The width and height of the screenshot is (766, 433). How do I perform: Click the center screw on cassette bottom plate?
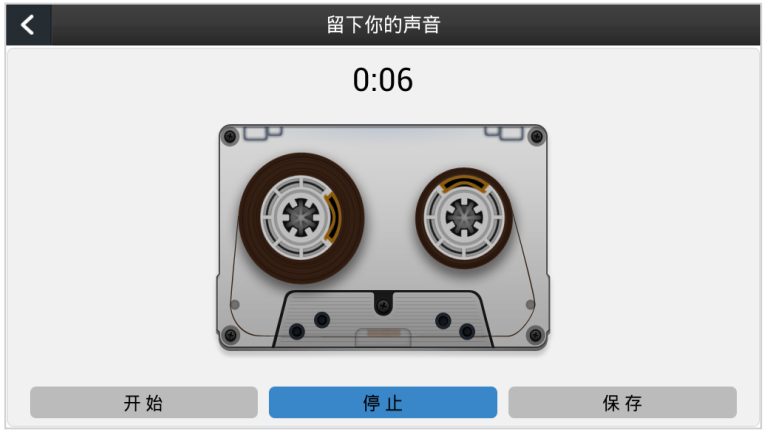[x=383, y=306]
